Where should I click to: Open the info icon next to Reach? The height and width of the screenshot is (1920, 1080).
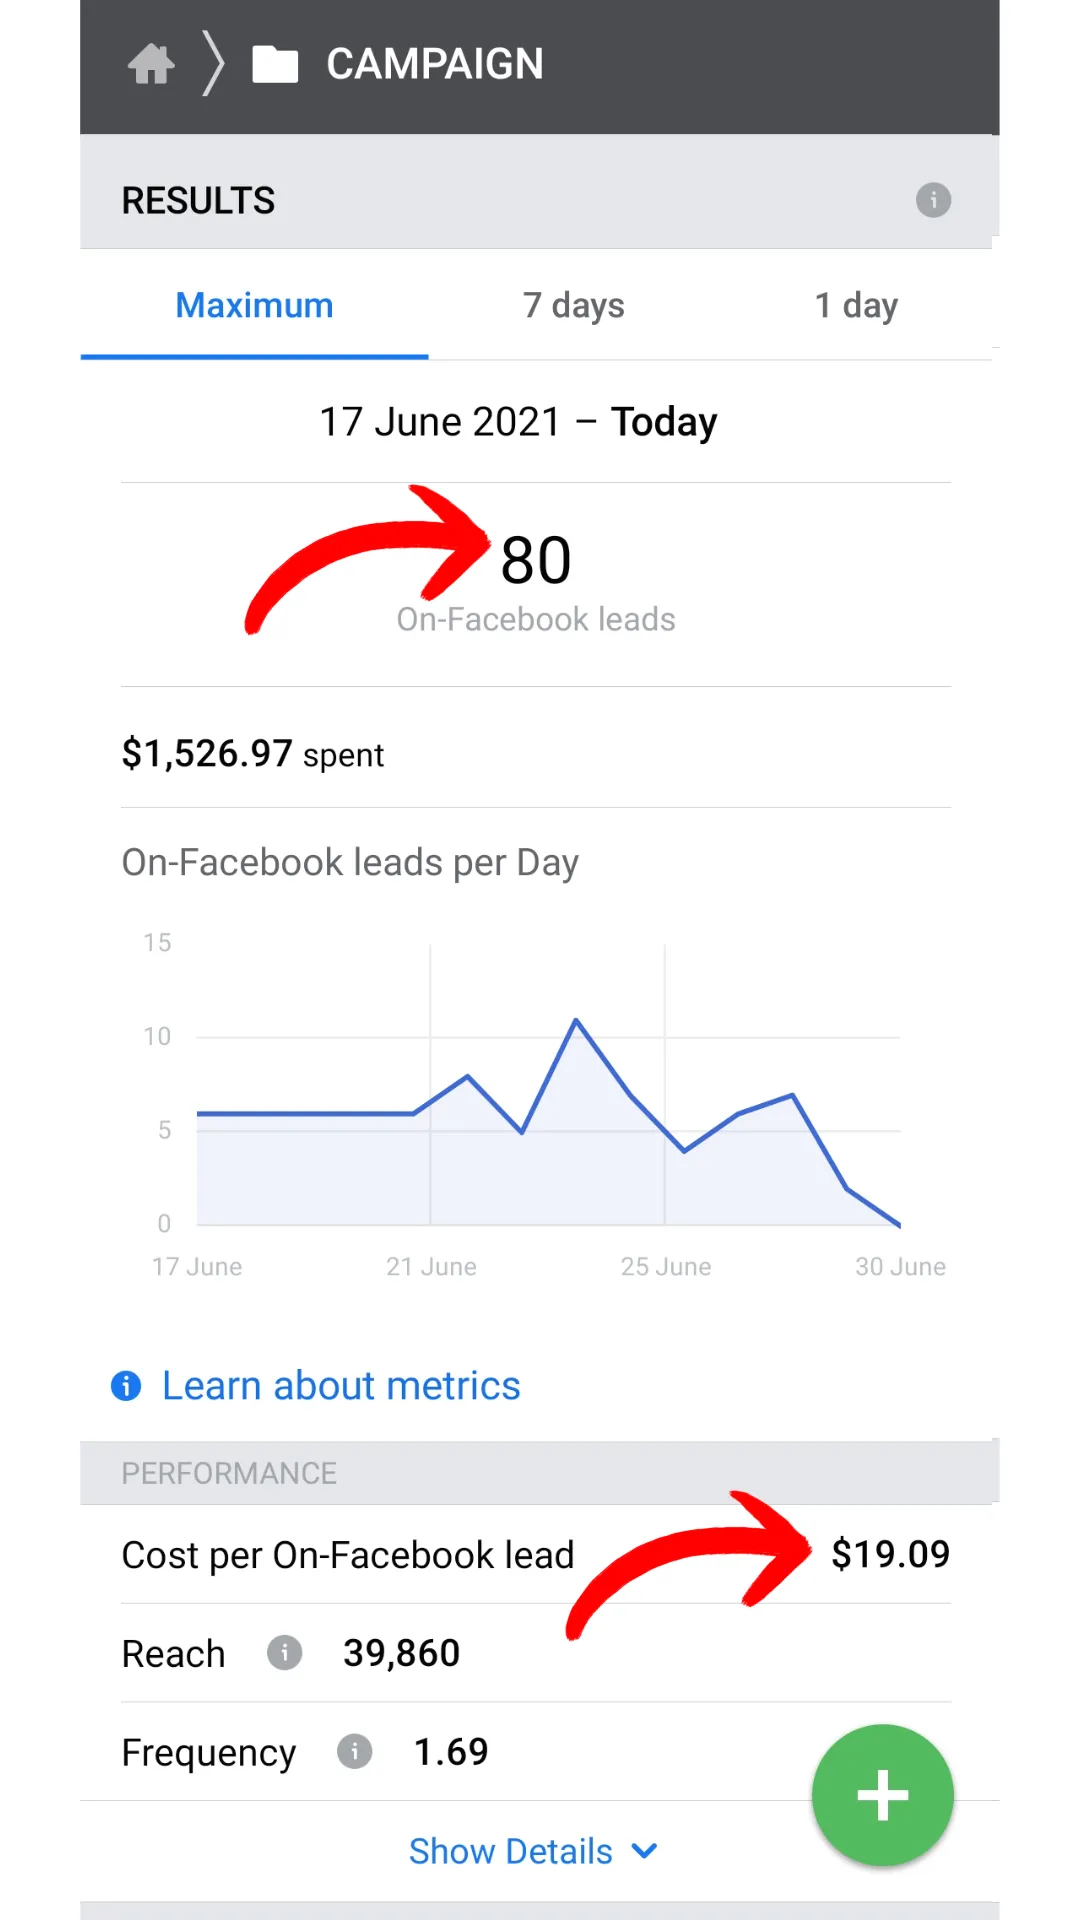pyautogui.click(x=284, y=1653)
